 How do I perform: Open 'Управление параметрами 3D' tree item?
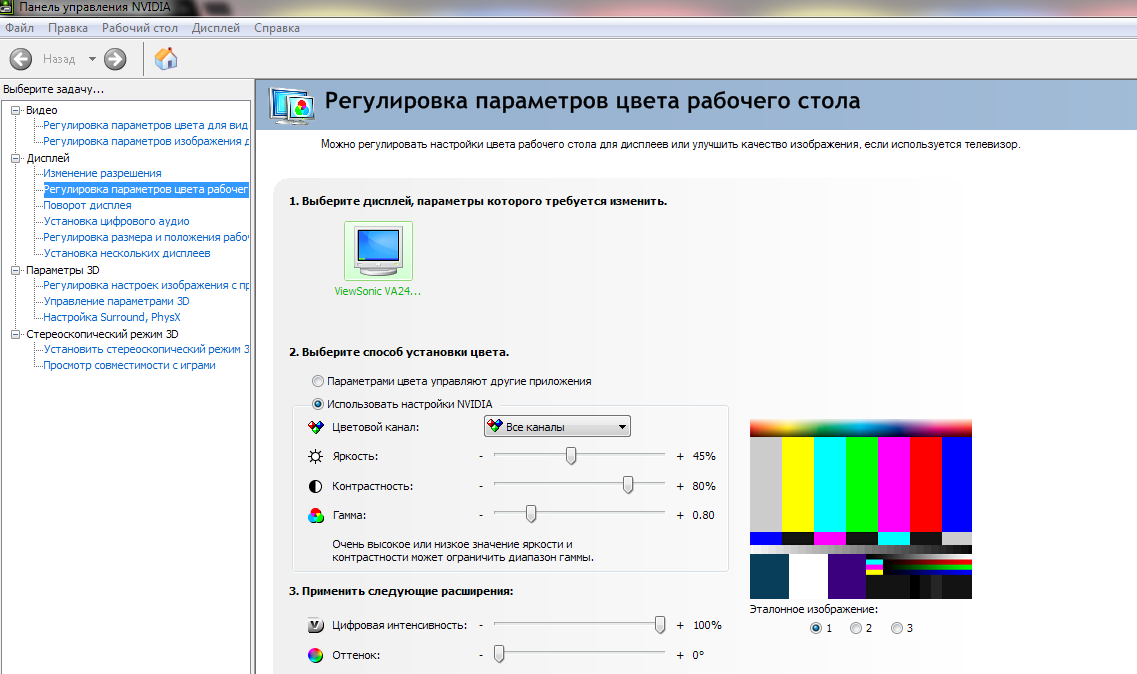(x=116, y=301)
